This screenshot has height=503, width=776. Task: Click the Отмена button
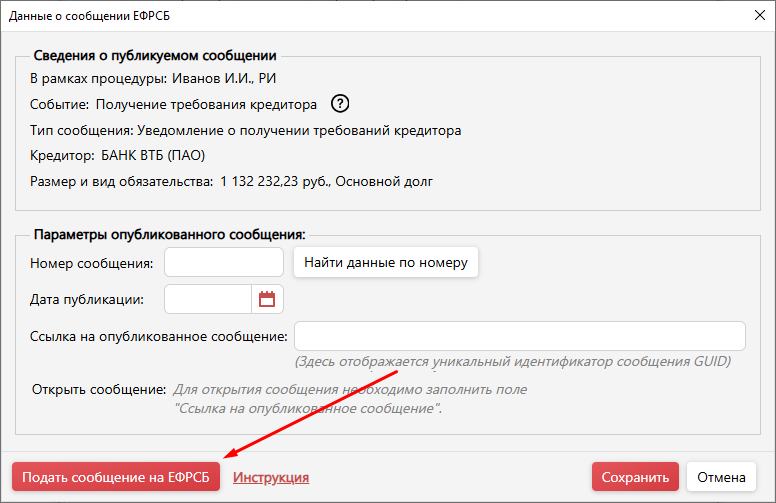(721, 477)
